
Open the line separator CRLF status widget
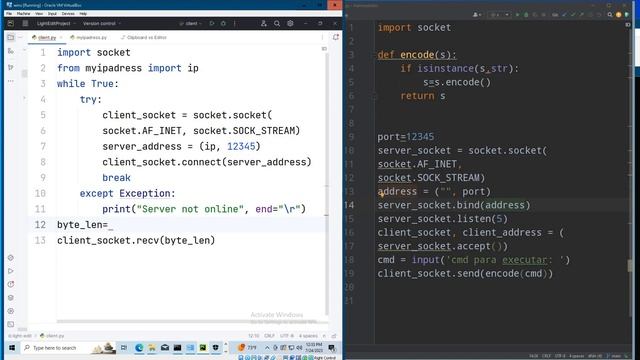[x=269, y=336]
